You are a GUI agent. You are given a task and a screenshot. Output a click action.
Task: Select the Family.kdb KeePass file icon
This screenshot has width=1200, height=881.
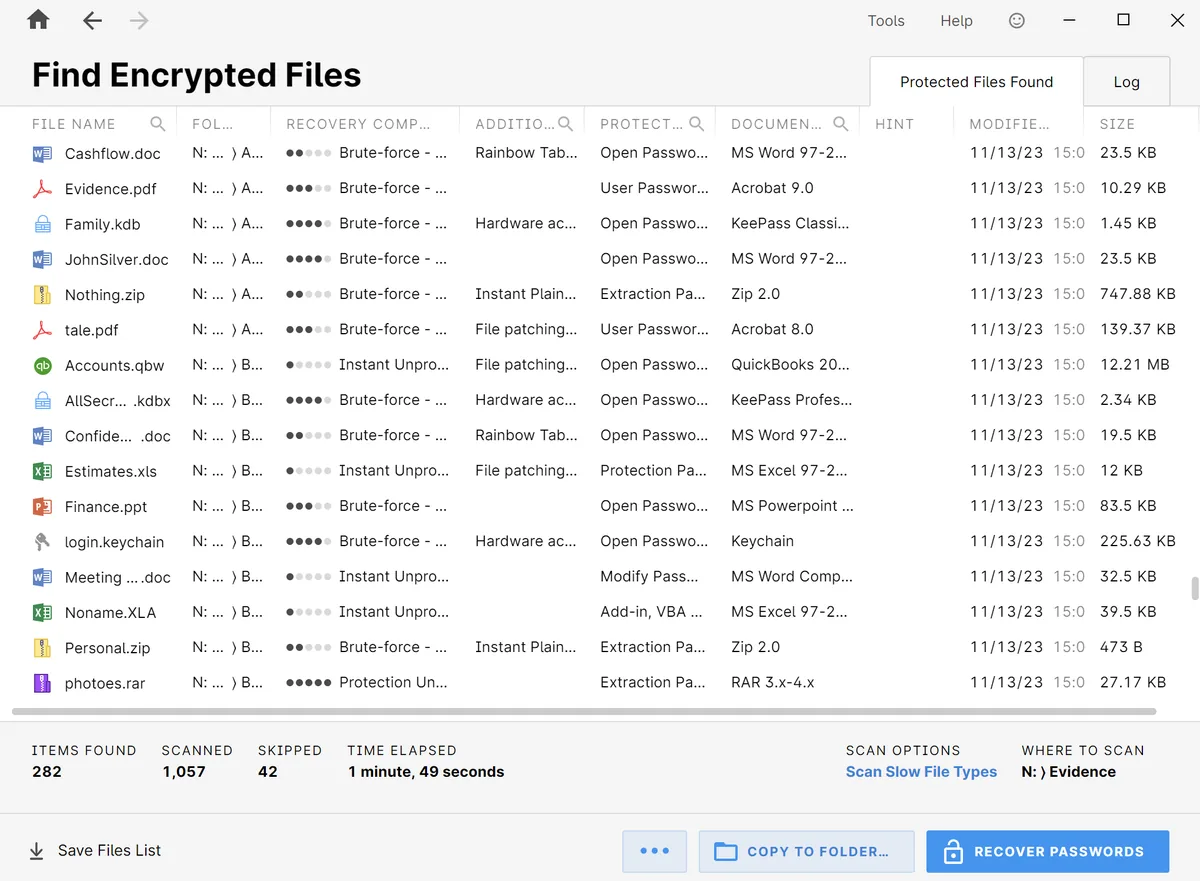point(42,224)
